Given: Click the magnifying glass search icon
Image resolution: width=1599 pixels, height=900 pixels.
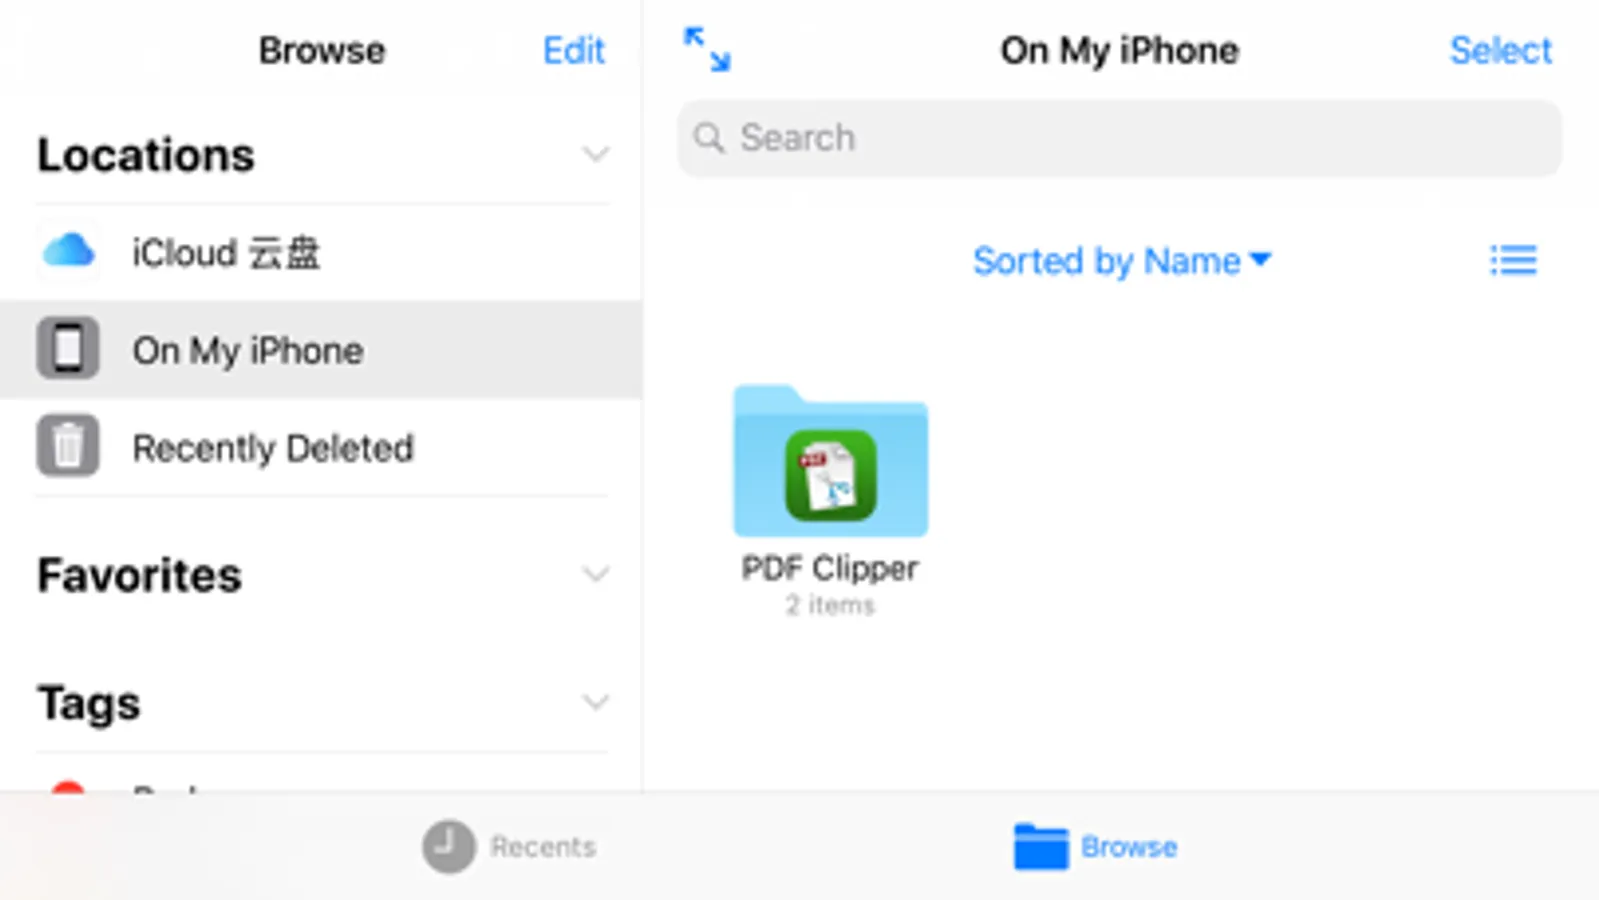Looking at the screenshot, I should 709,138.
